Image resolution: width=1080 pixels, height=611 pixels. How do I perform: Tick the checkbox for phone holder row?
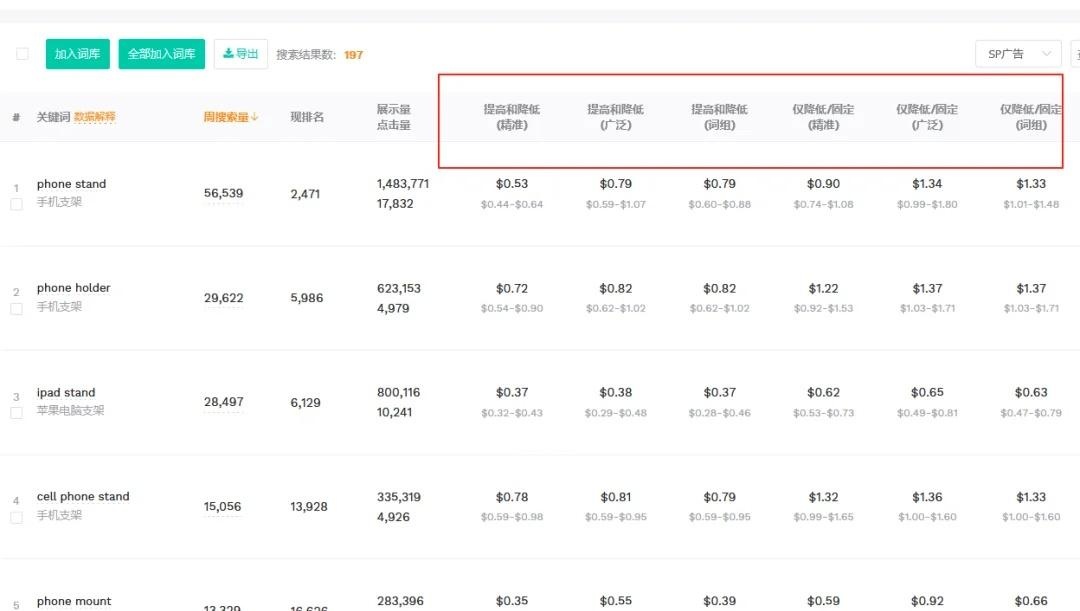17,309
